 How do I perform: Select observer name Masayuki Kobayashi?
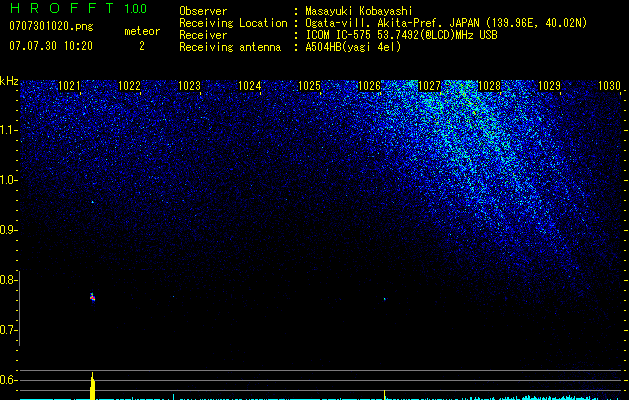click(359, 11)
